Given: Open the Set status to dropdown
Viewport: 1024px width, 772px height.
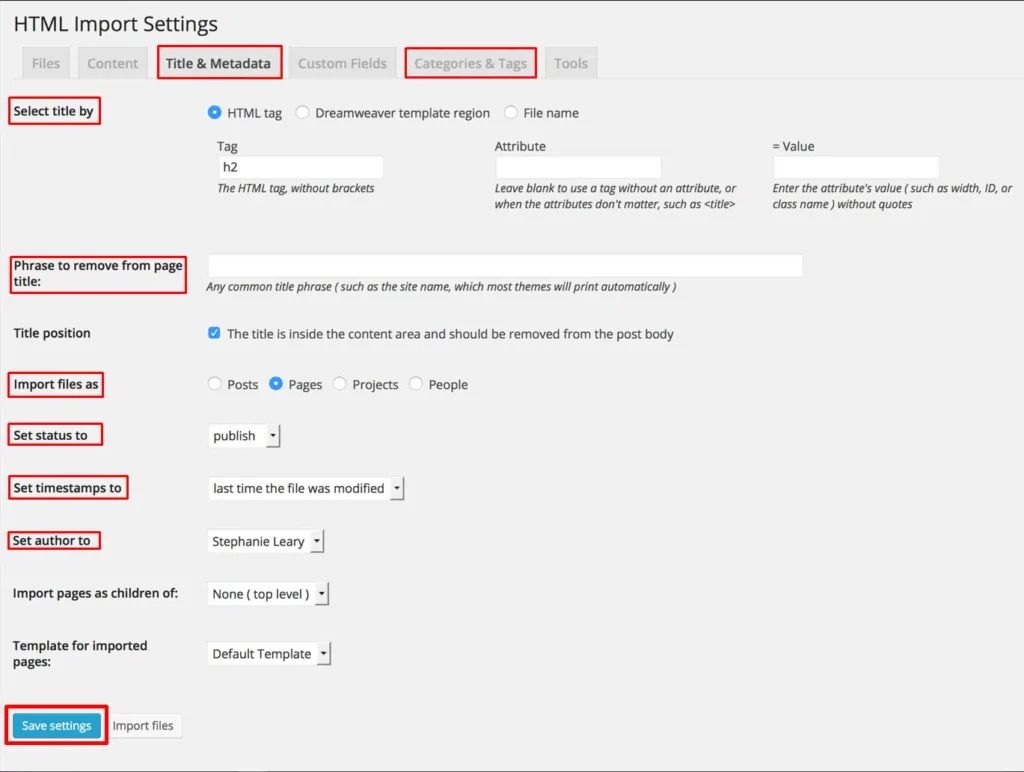Looking at the screenshot, I should [245, 436].
